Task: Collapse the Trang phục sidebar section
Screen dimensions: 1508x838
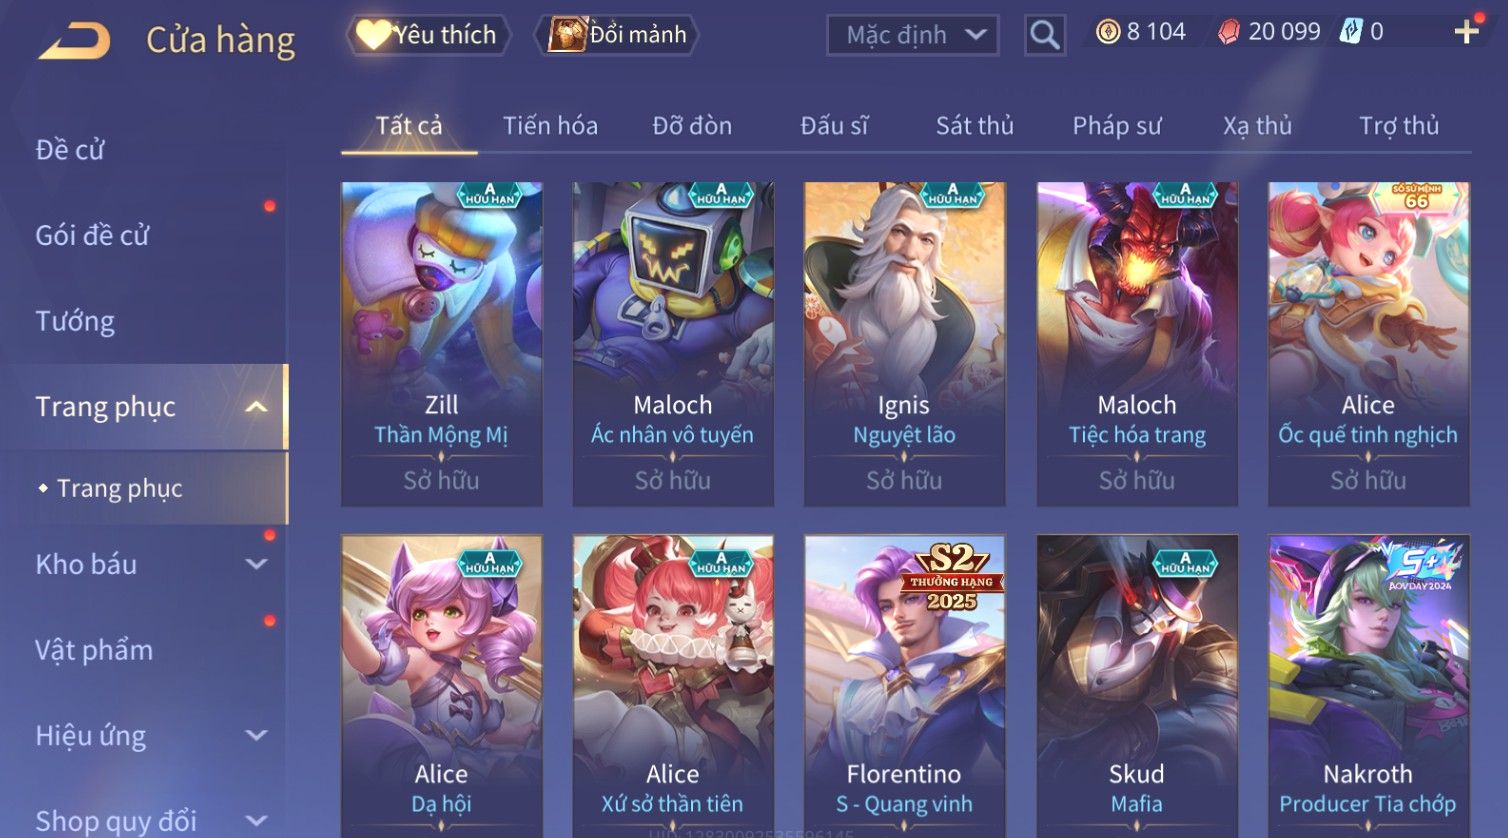Action: pyautogui.click(x=256, y=407)
